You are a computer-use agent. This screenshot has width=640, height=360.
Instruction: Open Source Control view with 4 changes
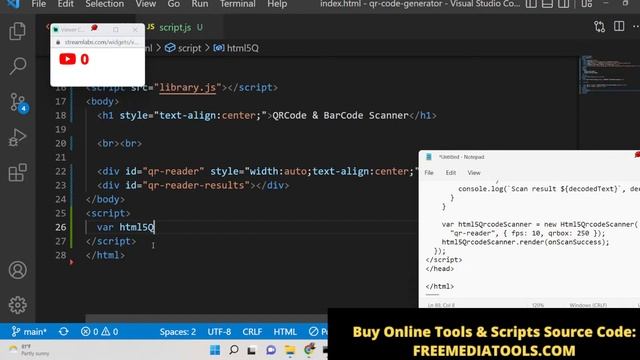pyautogui.click(x=18, y=102)
